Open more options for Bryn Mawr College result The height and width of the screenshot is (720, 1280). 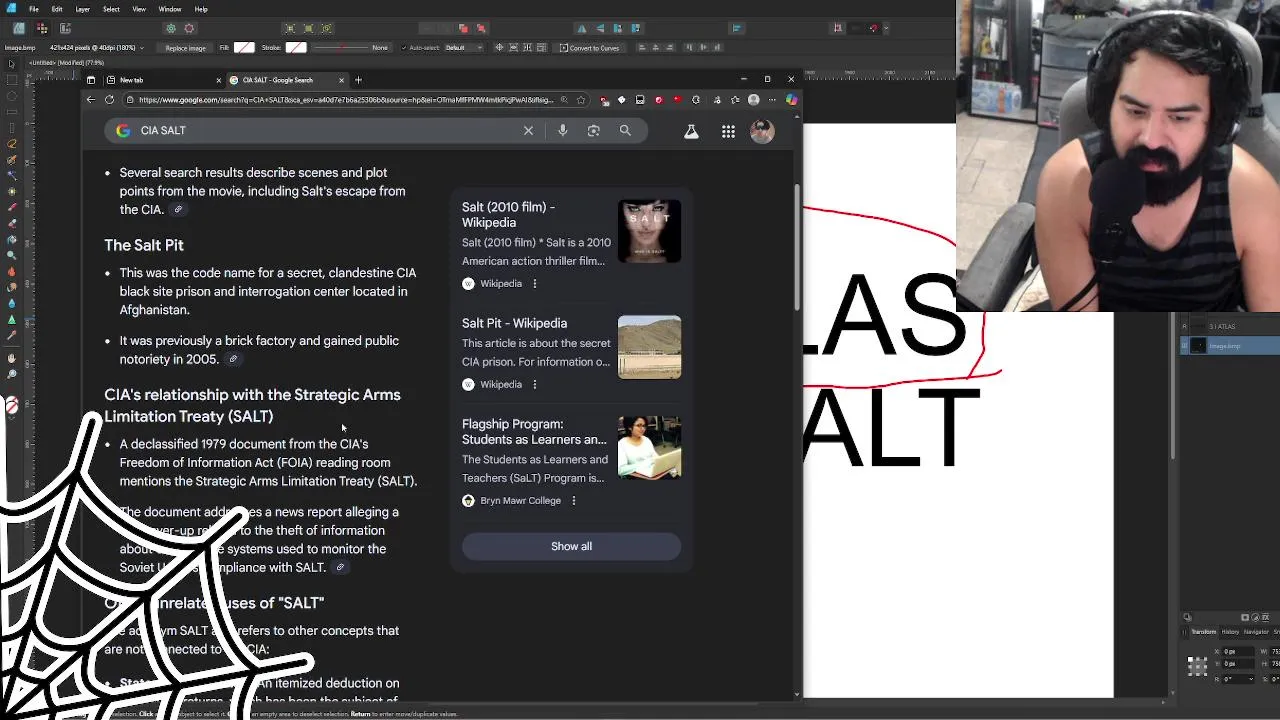pos(573,501)
